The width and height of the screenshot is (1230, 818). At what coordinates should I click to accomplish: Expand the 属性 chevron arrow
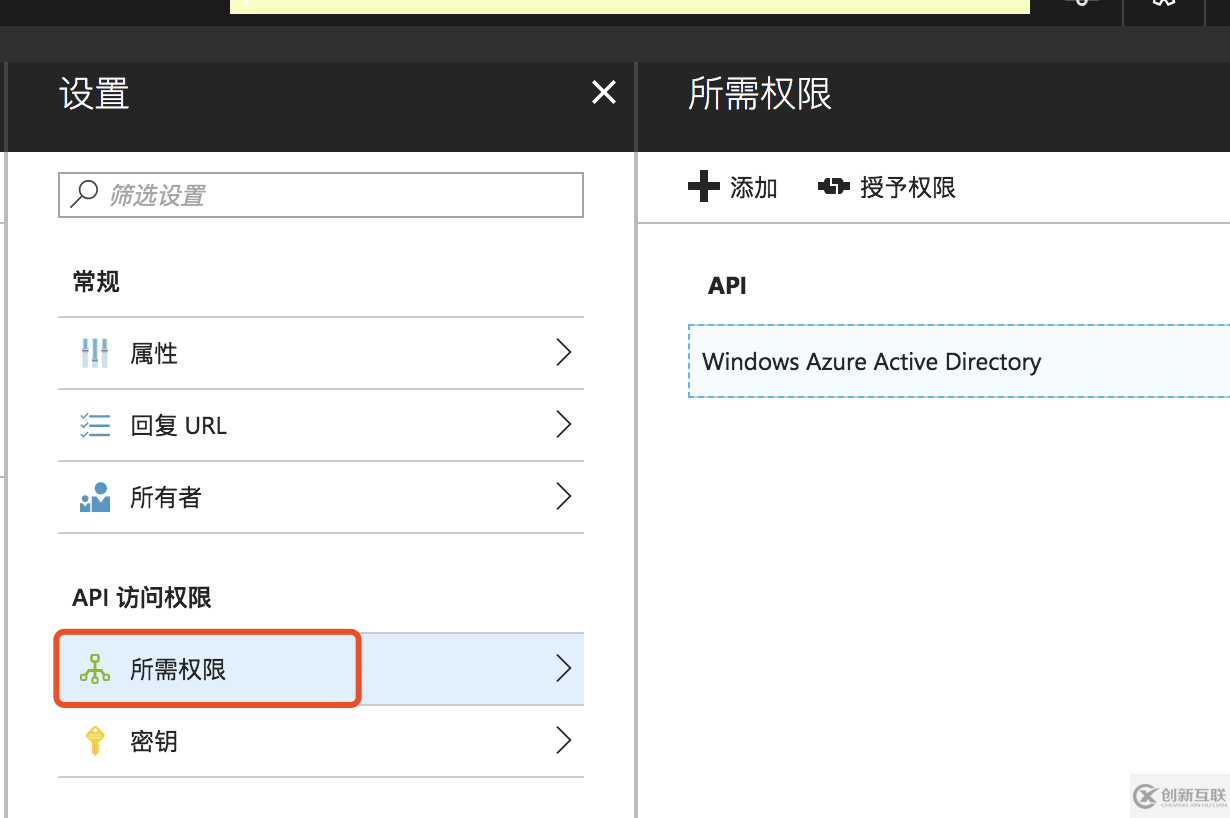click(563, 353)
